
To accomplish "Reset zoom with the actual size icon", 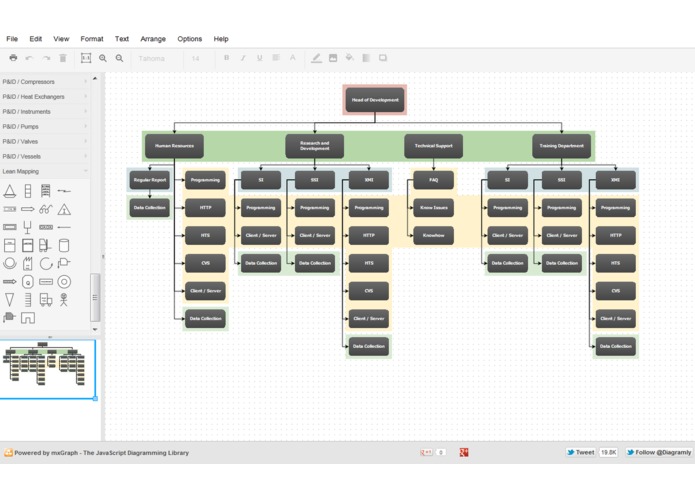I will pyautogui.click(x=86, y=58).
